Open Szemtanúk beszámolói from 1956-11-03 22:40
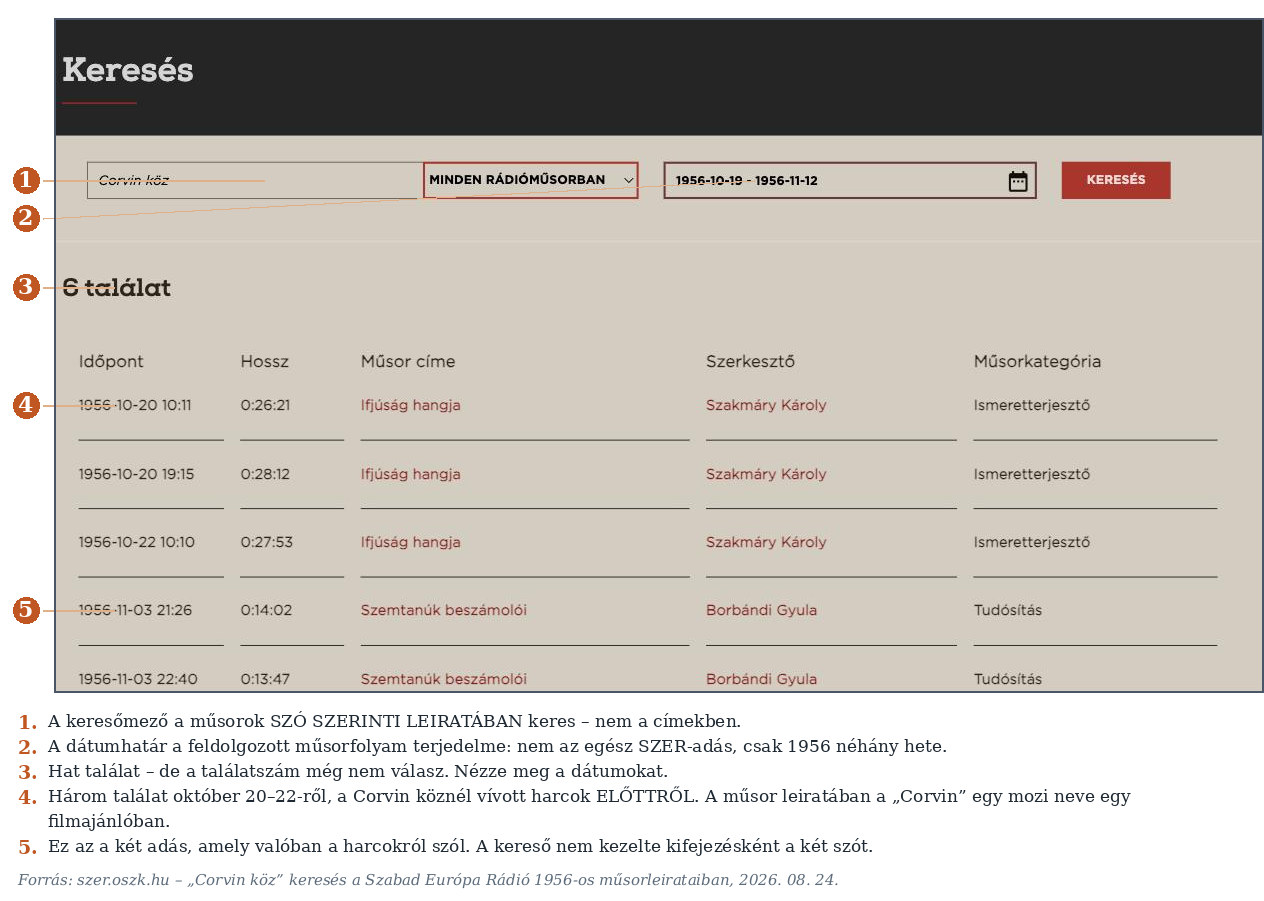Viewport: 1264px width, 901px height. (x=444, y=679)
